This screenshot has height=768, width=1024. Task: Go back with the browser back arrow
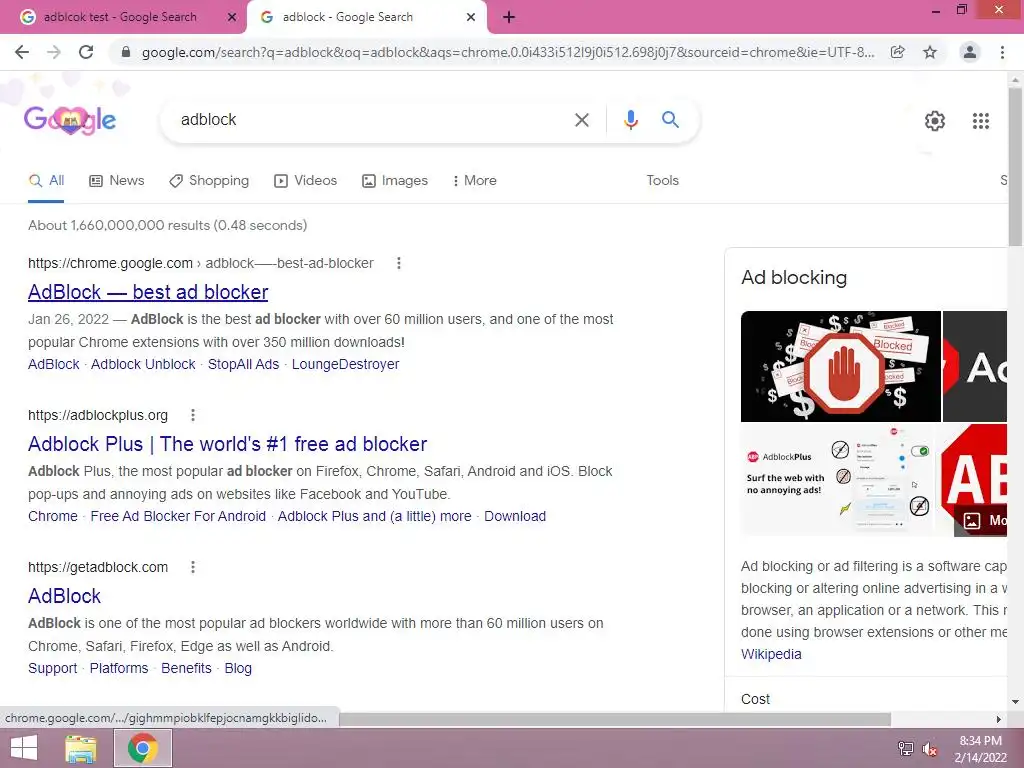[22, 52]
